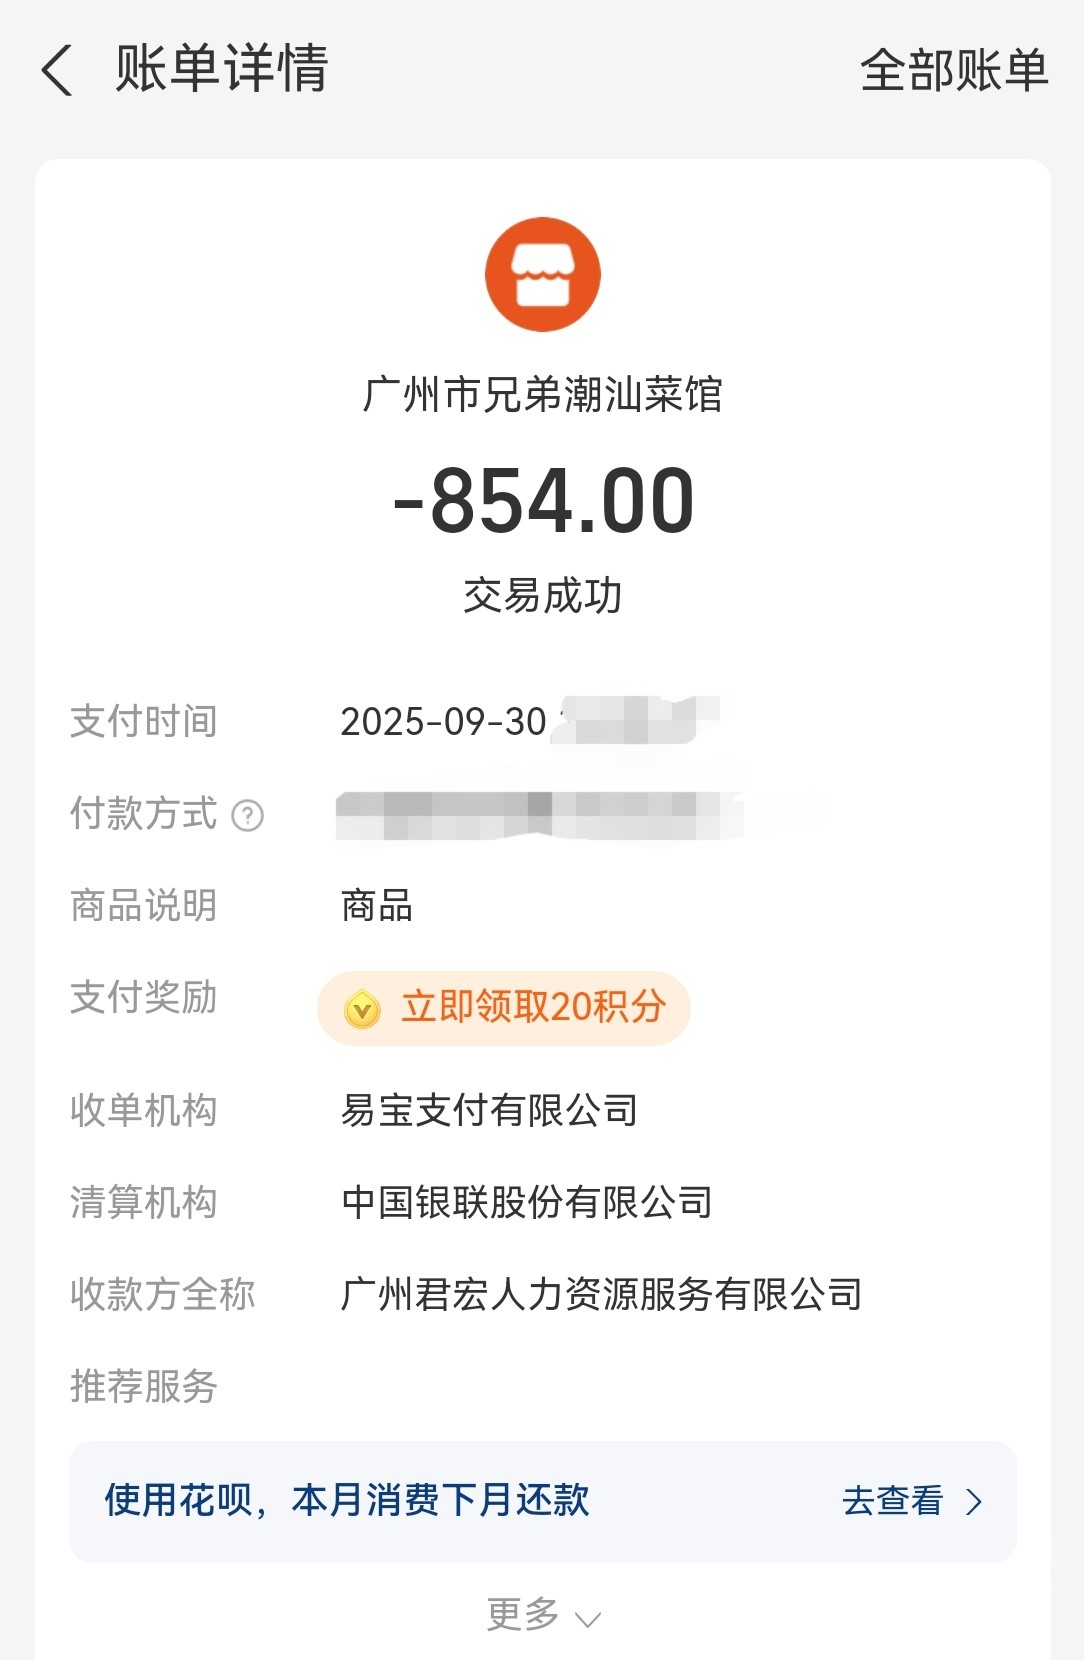Viewport: 1084px width, 1660px height.
Task: Tap 易宝支付有限公司 acquirer value
Action: pyautogui.click(x=489, y=1110)
